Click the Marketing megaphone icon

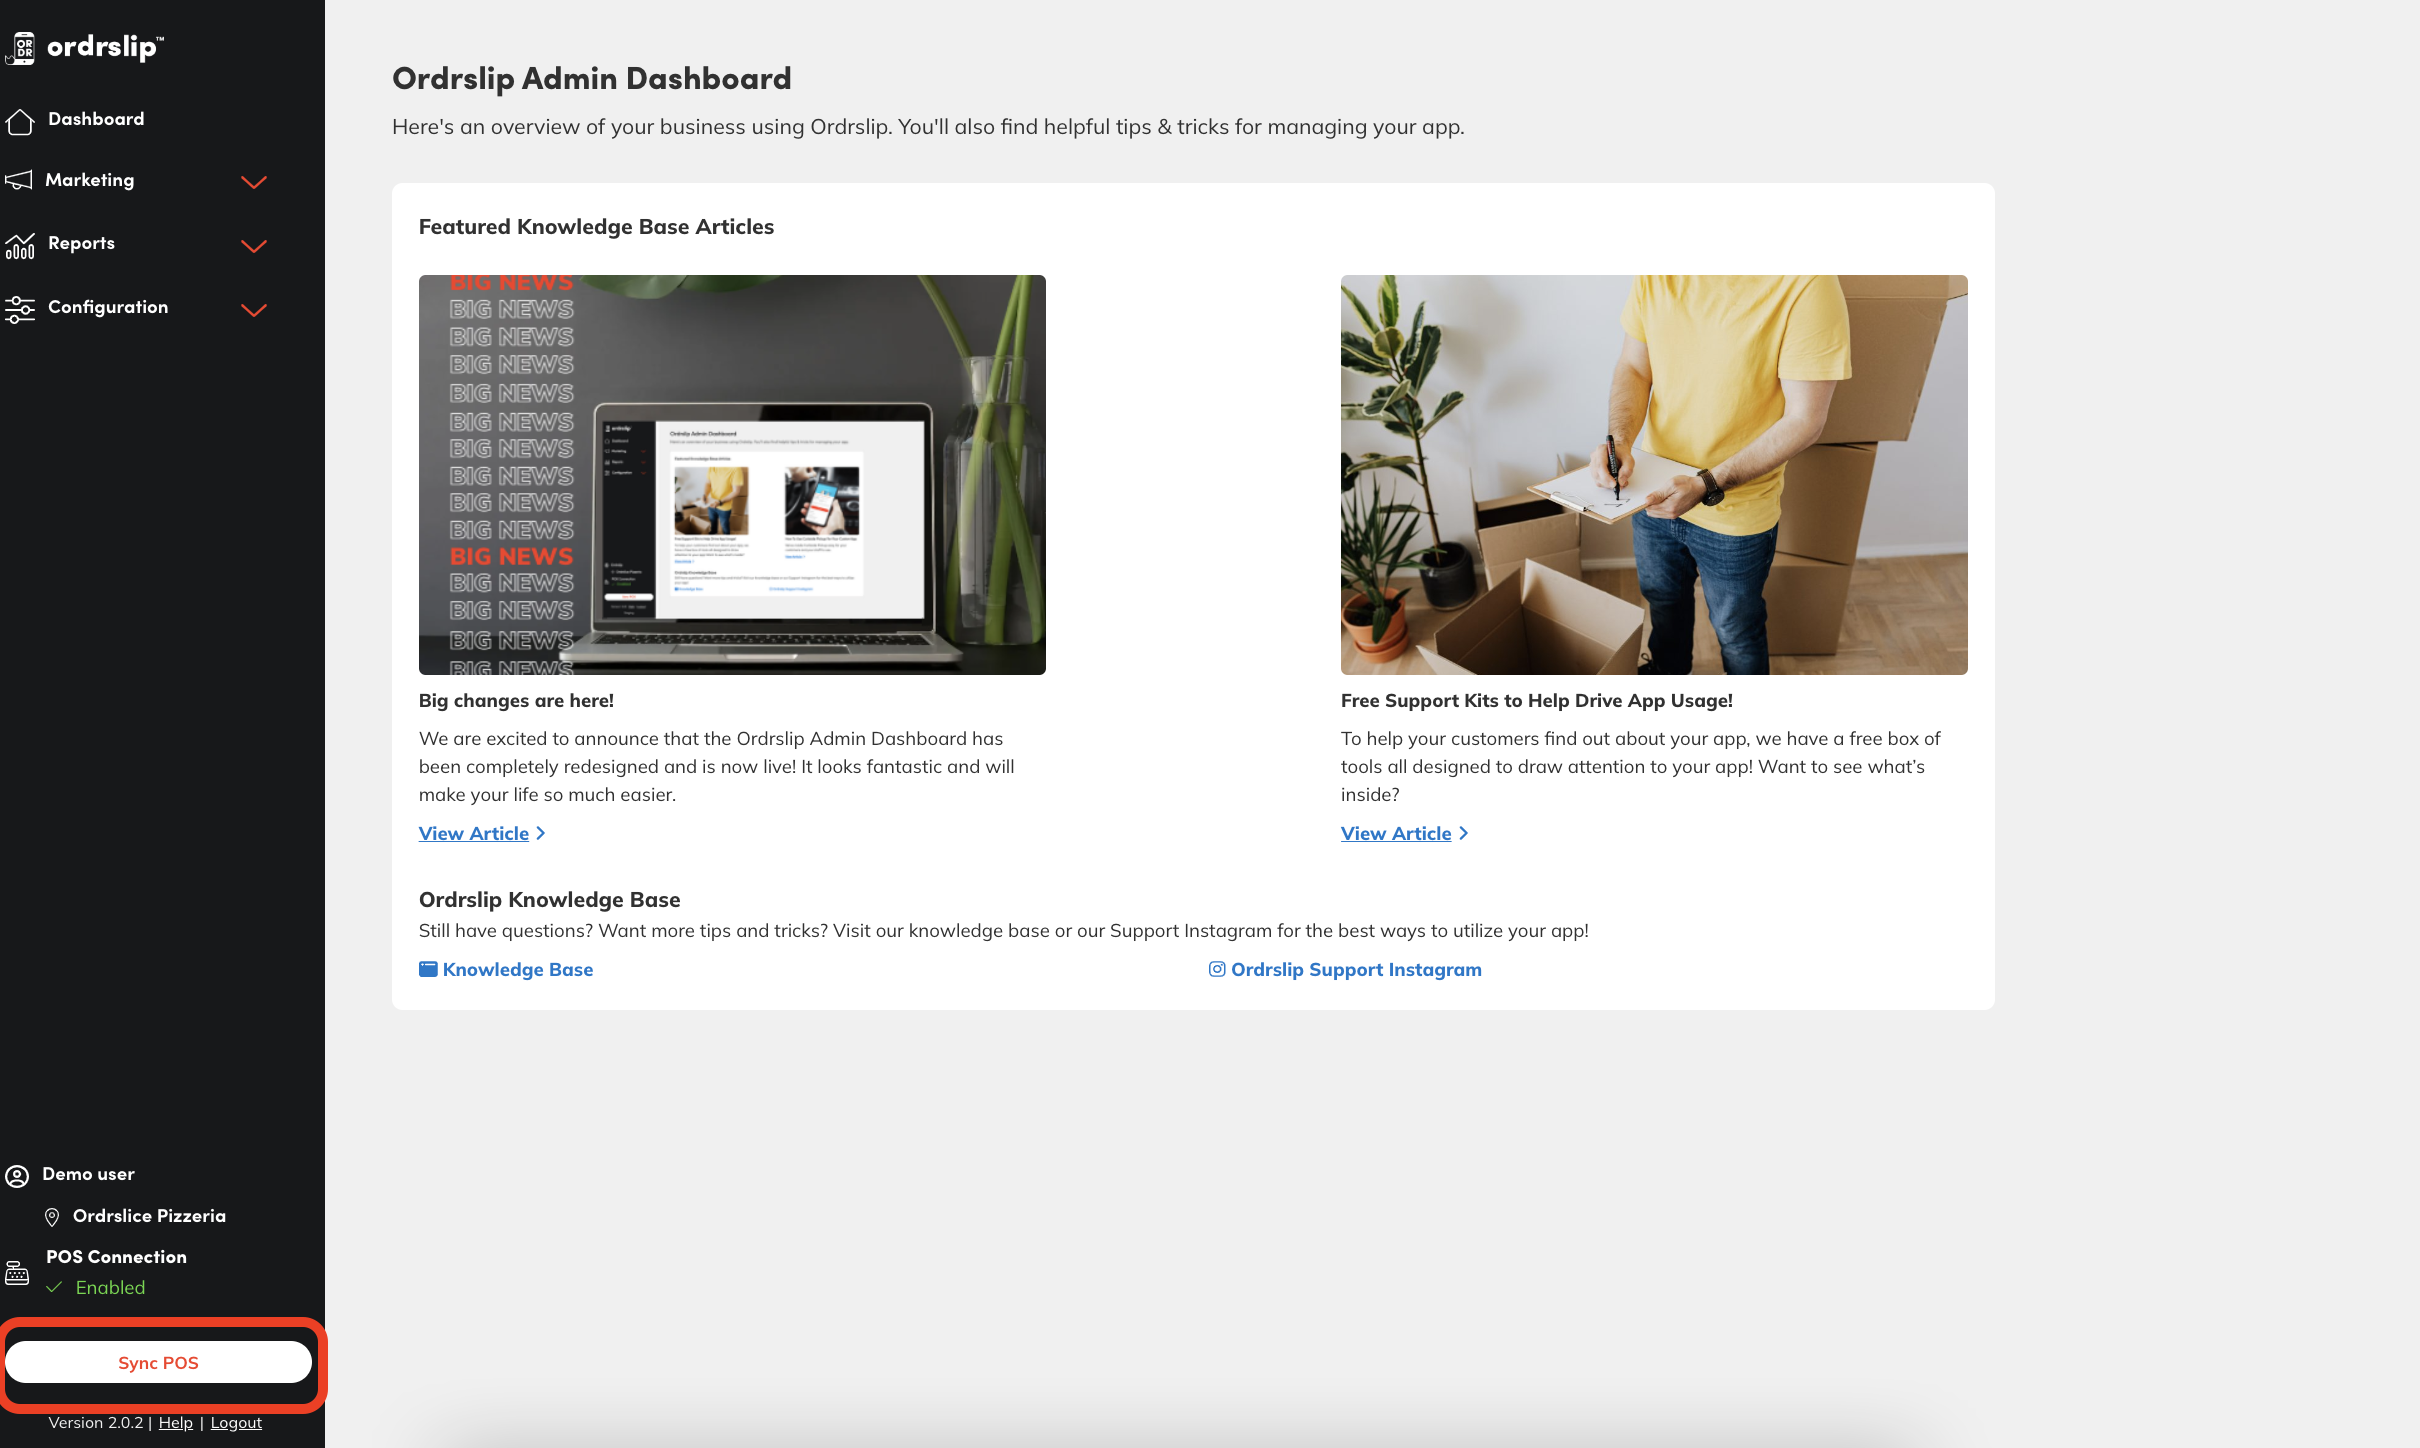coord(19,180)
